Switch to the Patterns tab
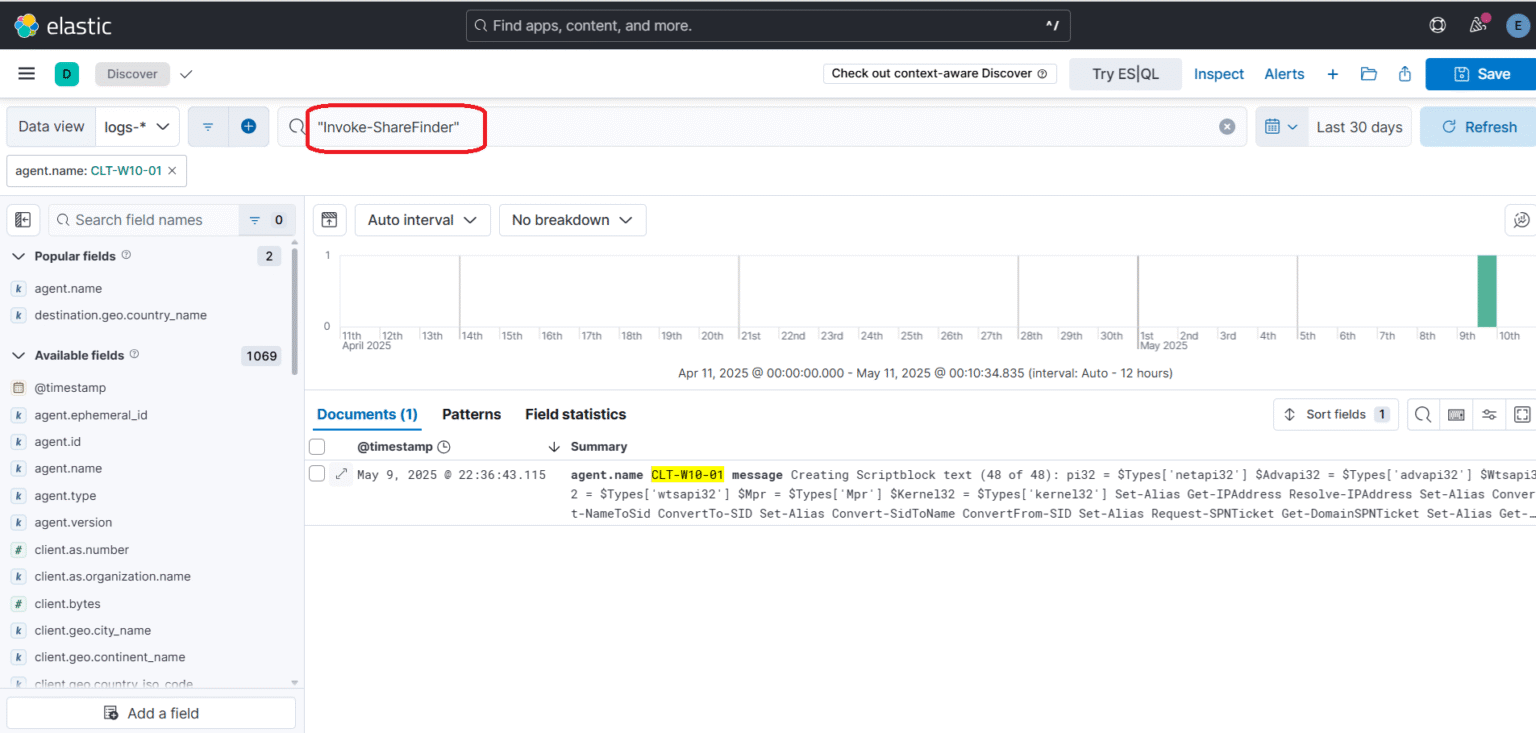Image resolution: width=1536 pixels, height=733 pixels. click(471, 414)
